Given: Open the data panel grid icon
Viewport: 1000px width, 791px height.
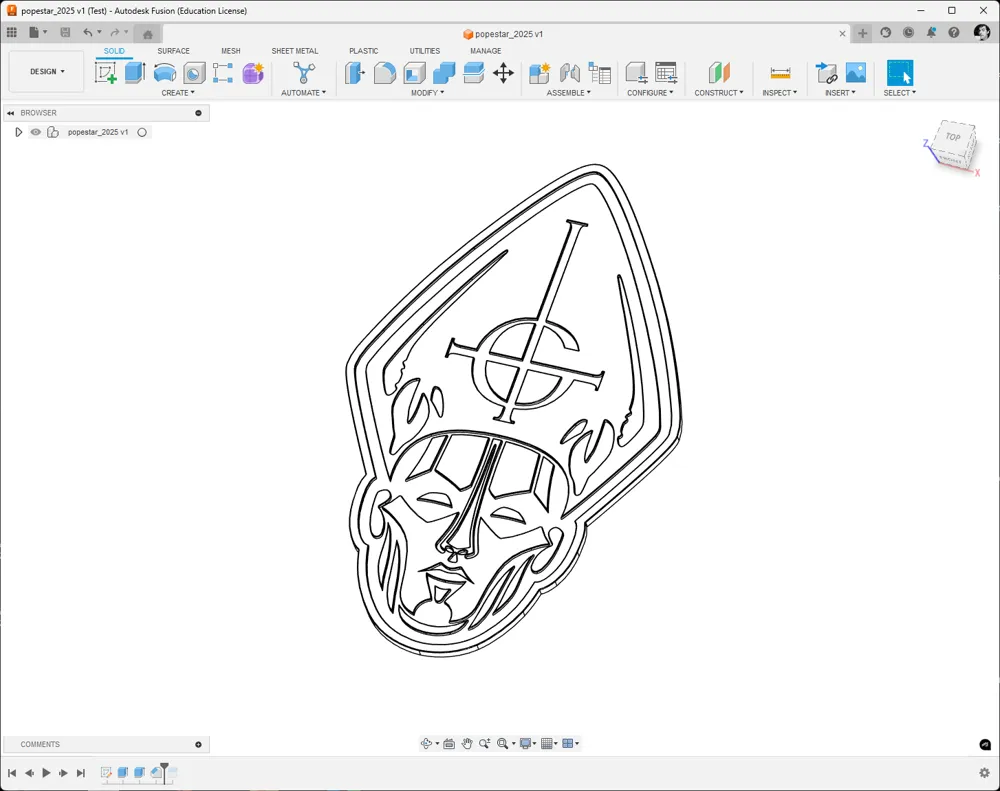Looking at the screenshot, I should point(11,32).
